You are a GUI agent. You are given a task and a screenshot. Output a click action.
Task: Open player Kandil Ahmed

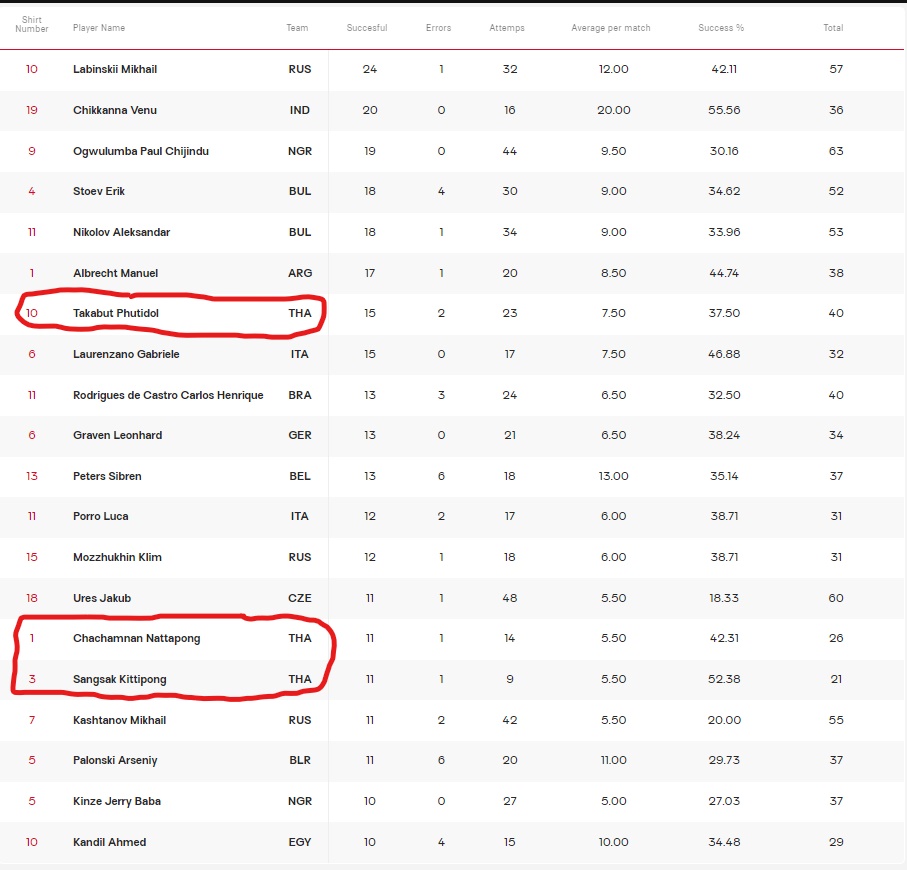coord(109,842)
